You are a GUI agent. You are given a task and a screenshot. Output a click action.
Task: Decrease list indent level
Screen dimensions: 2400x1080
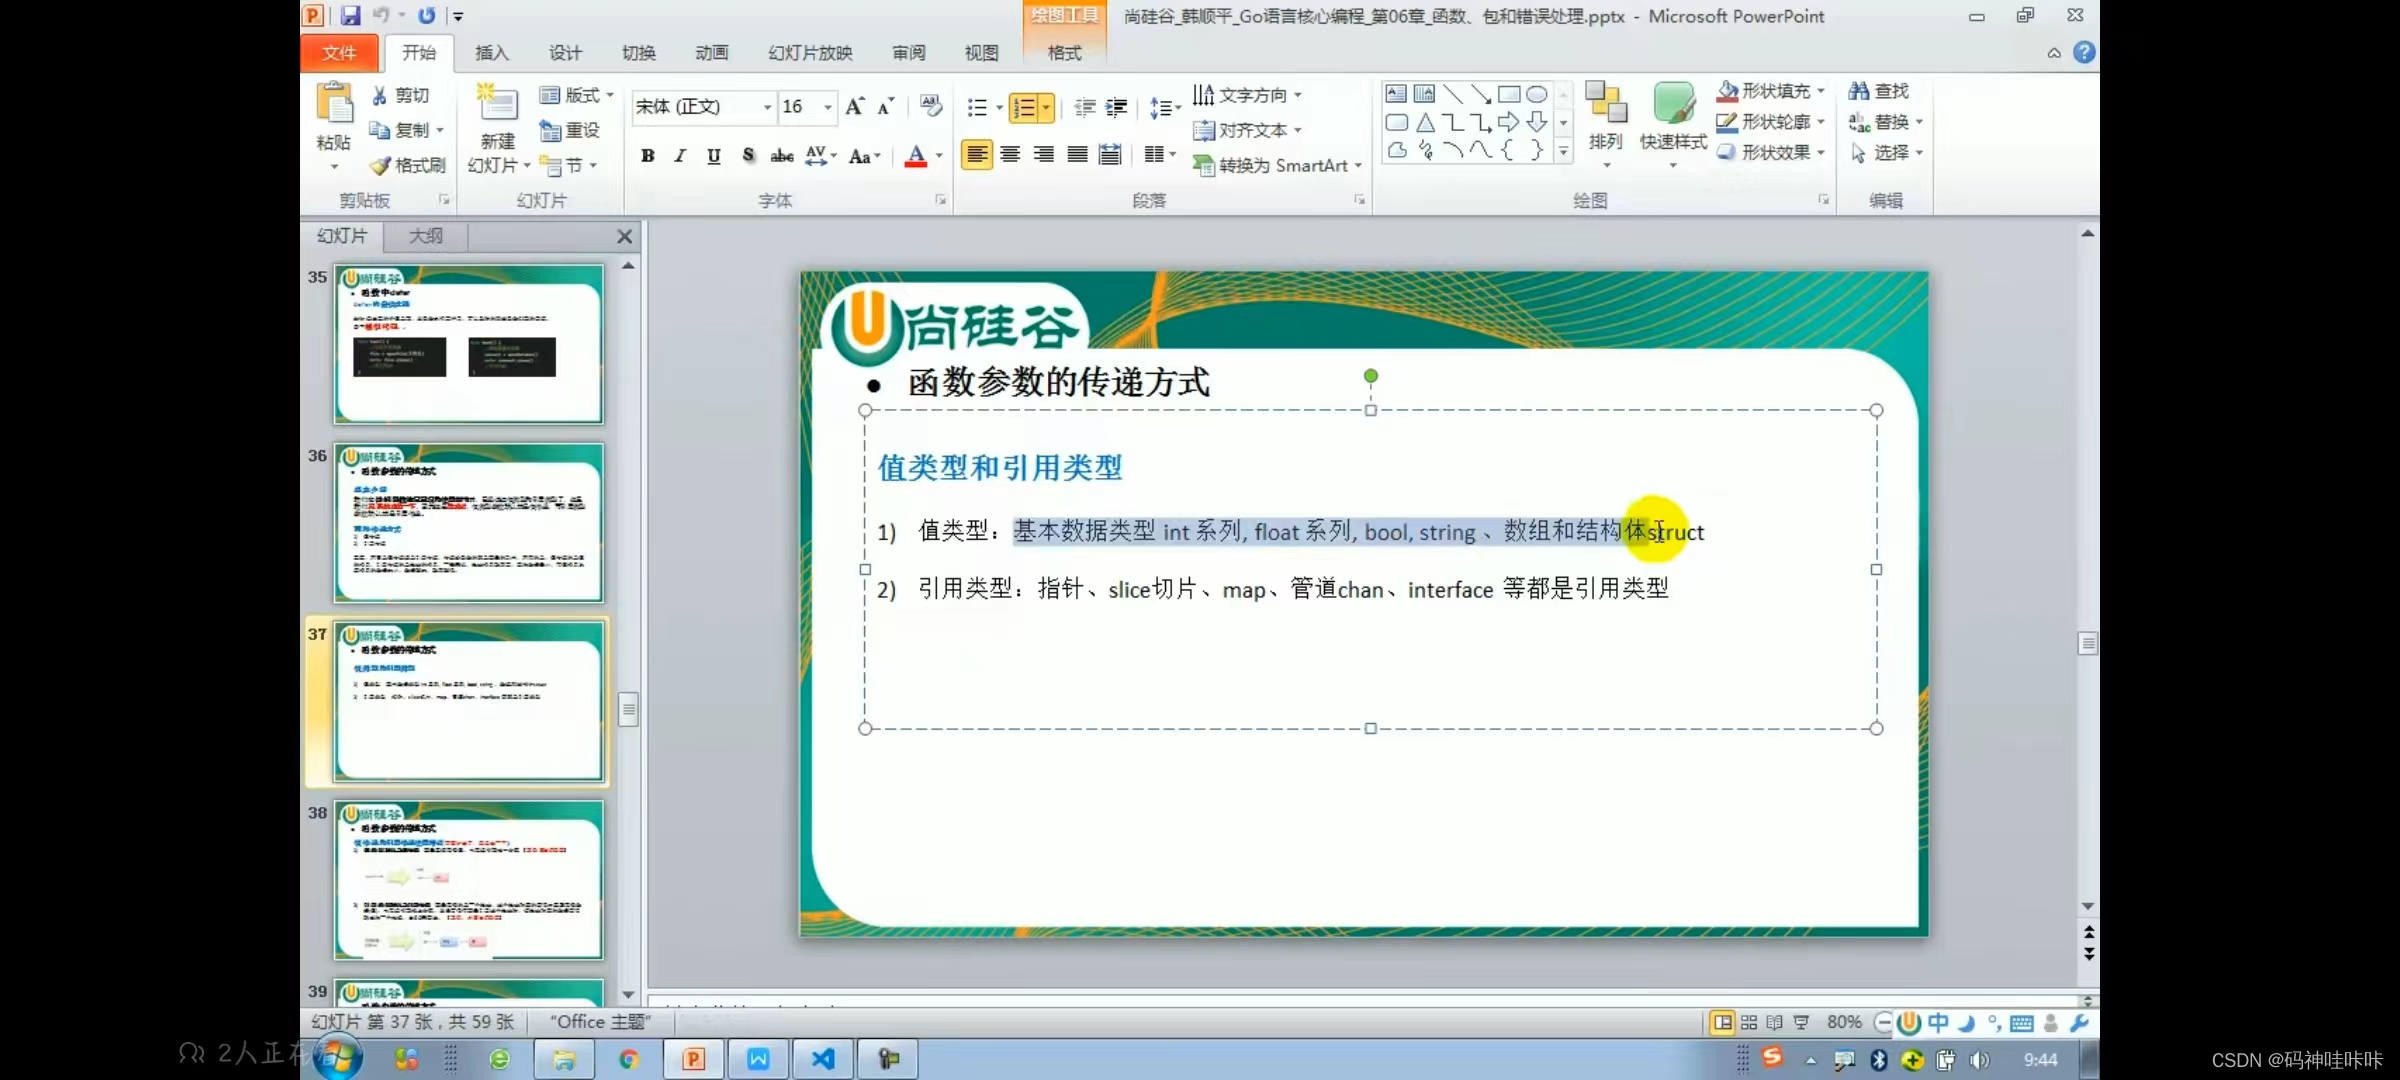coord(1085,107)
